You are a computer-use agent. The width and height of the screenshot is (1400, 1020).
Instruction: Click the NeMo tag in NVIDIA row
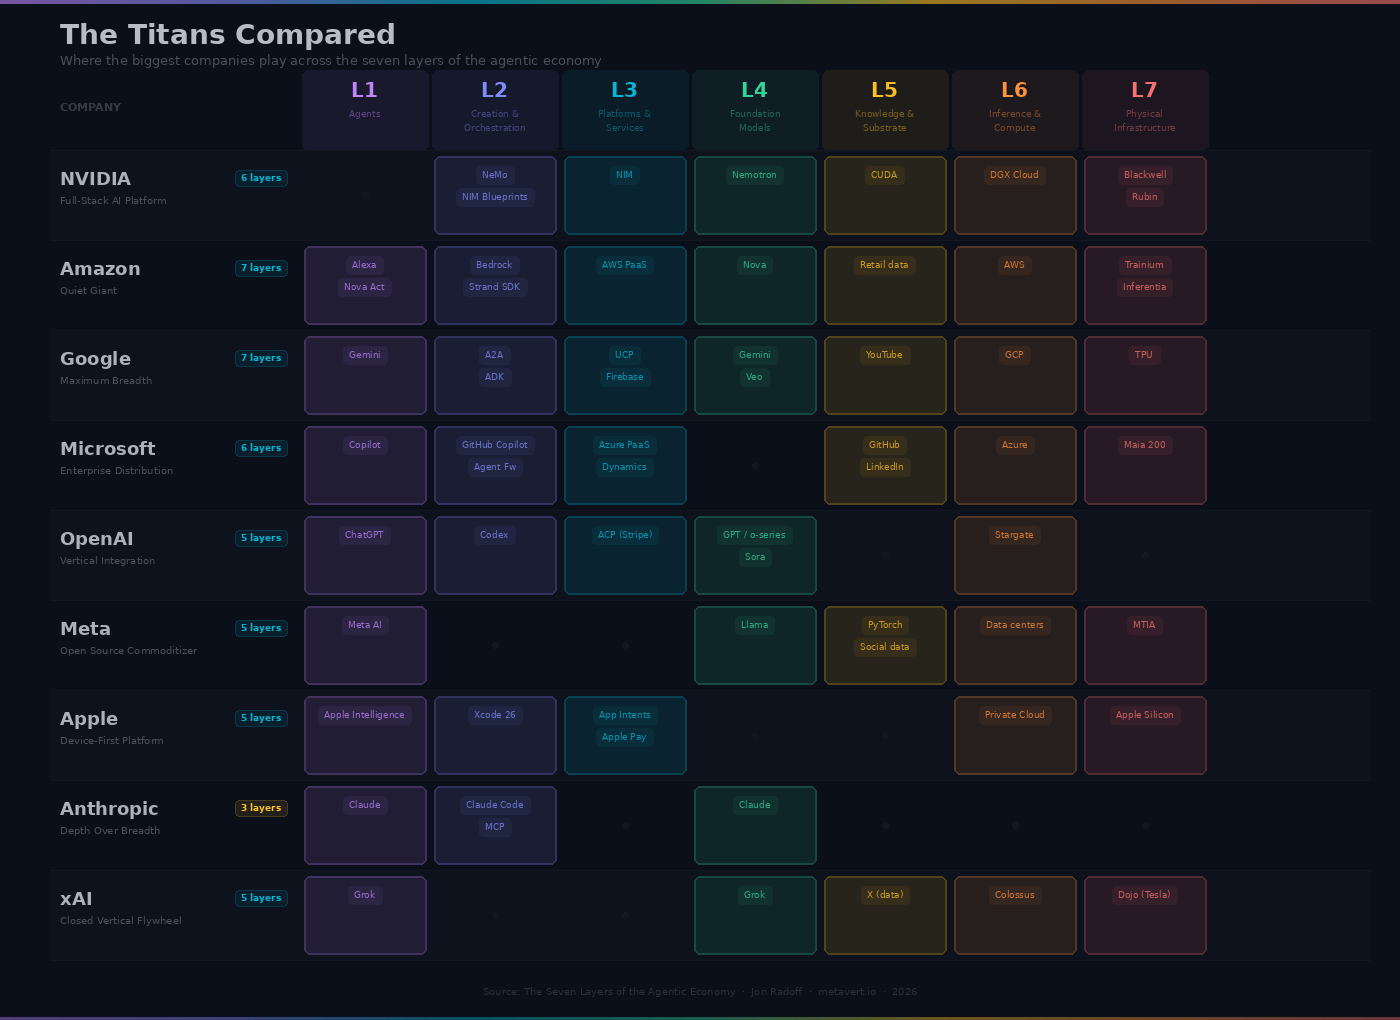(495, 175)
